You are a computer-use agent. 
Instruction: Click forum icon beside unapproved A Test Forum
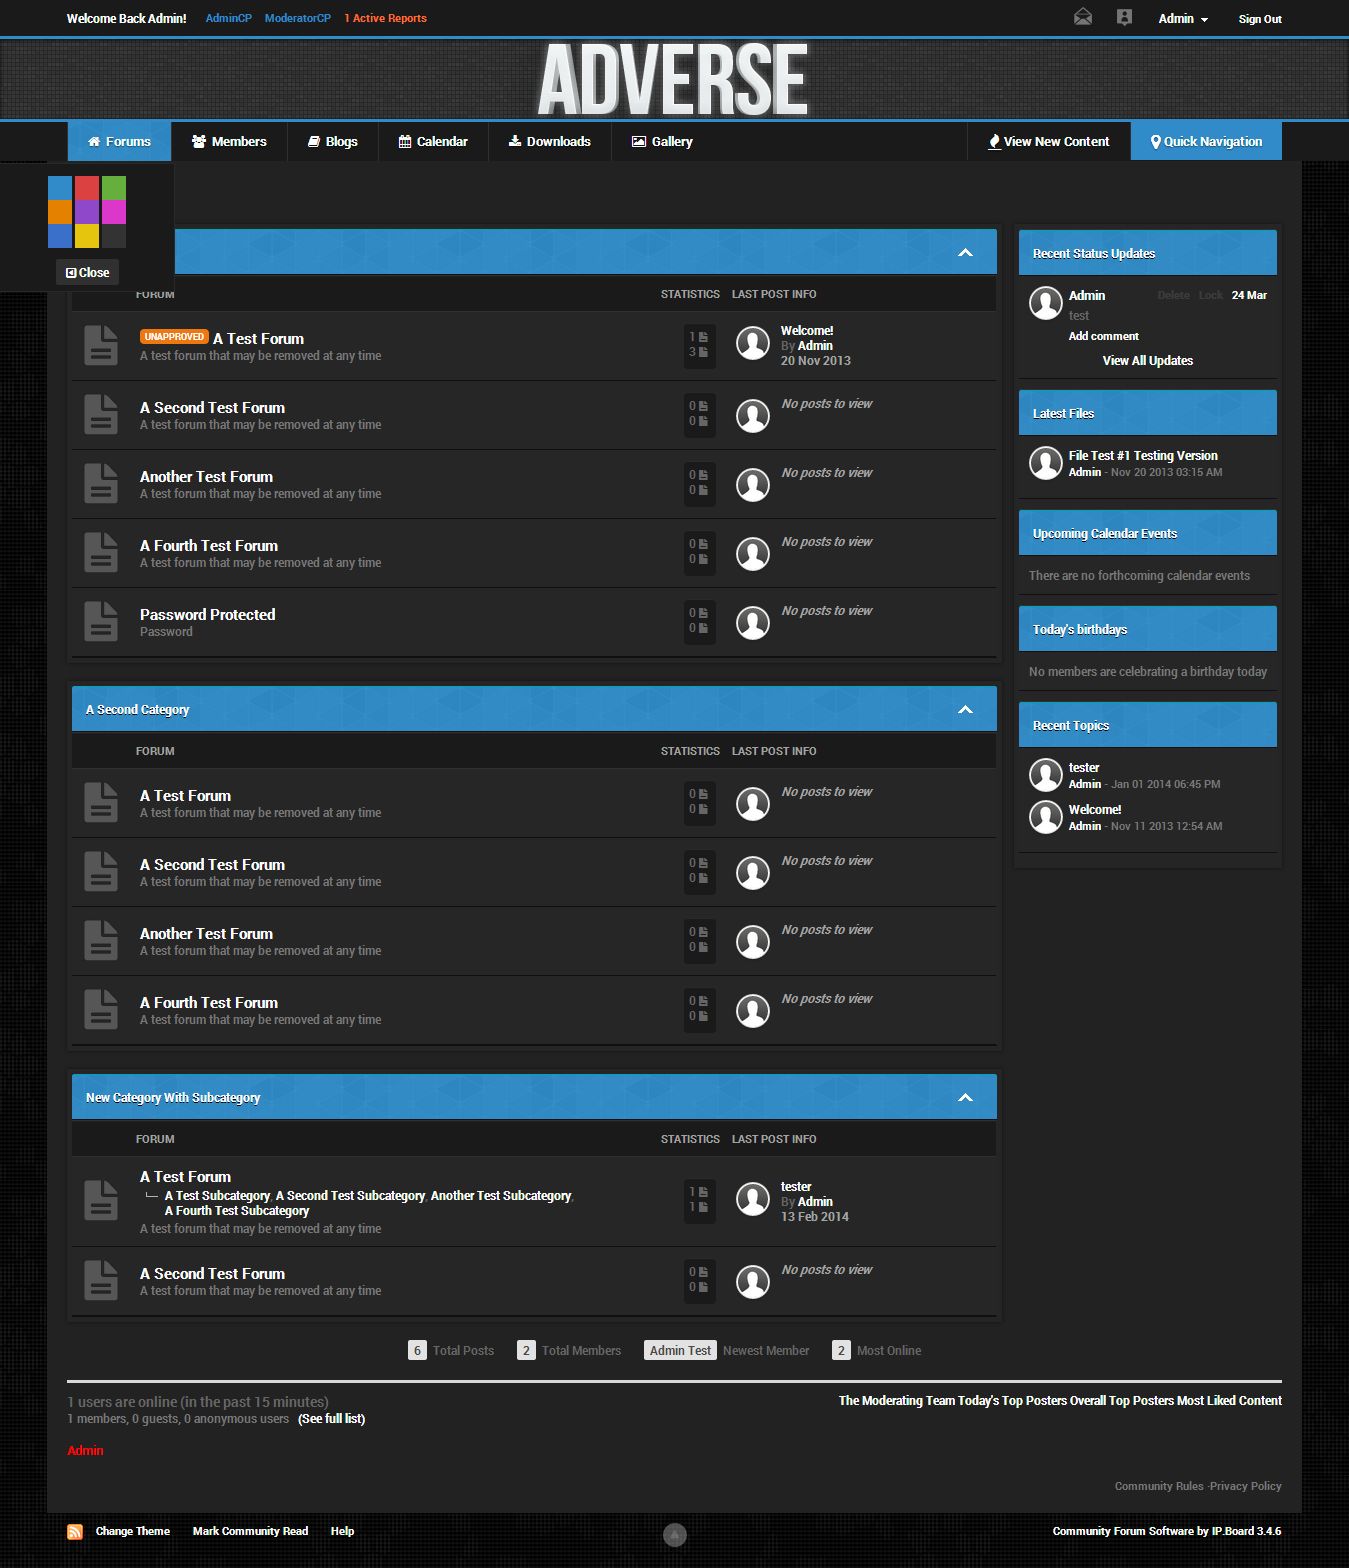click(101, 345)
